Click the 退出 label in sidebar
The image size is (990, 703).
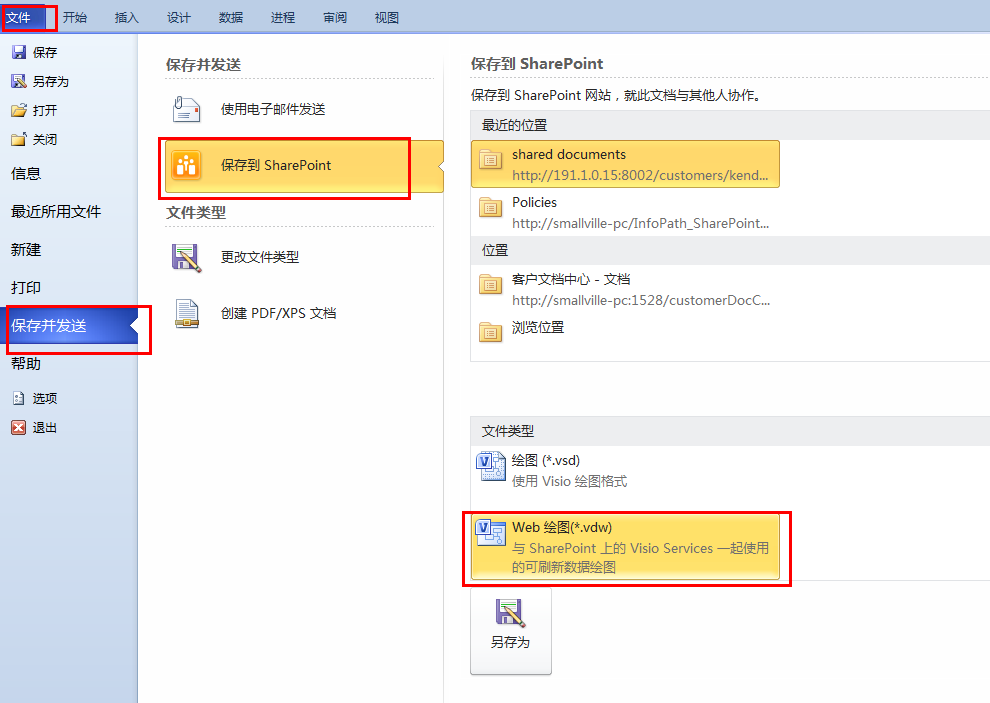[x=45, y=428]
